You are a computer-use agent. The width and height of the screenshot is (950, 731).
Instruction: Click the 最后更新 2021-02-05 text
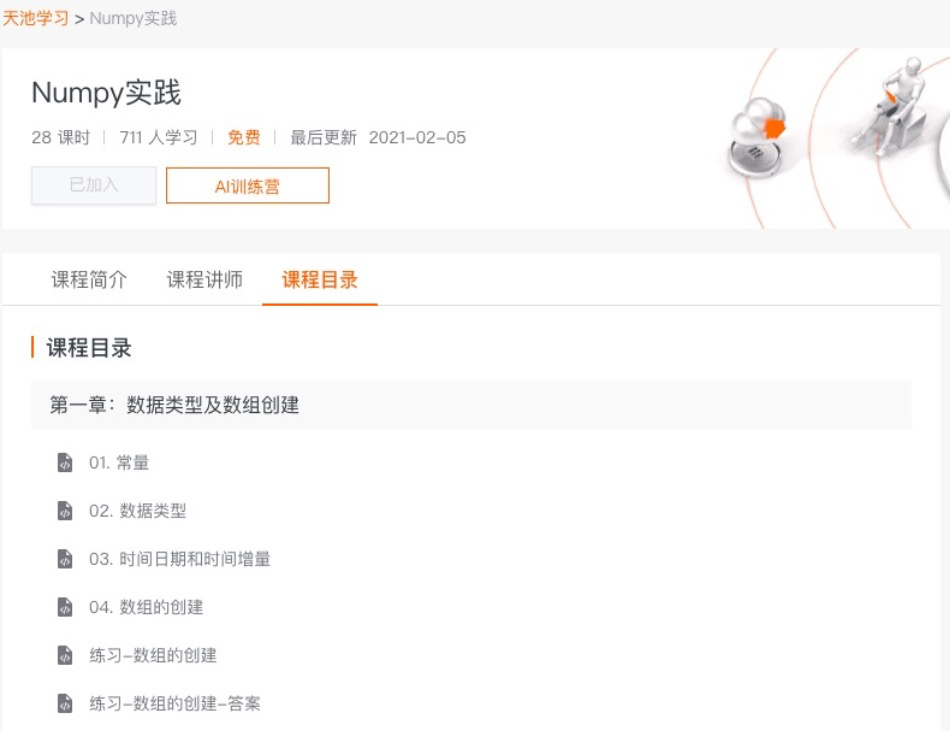pyautogui.click(x=378, y=137)
